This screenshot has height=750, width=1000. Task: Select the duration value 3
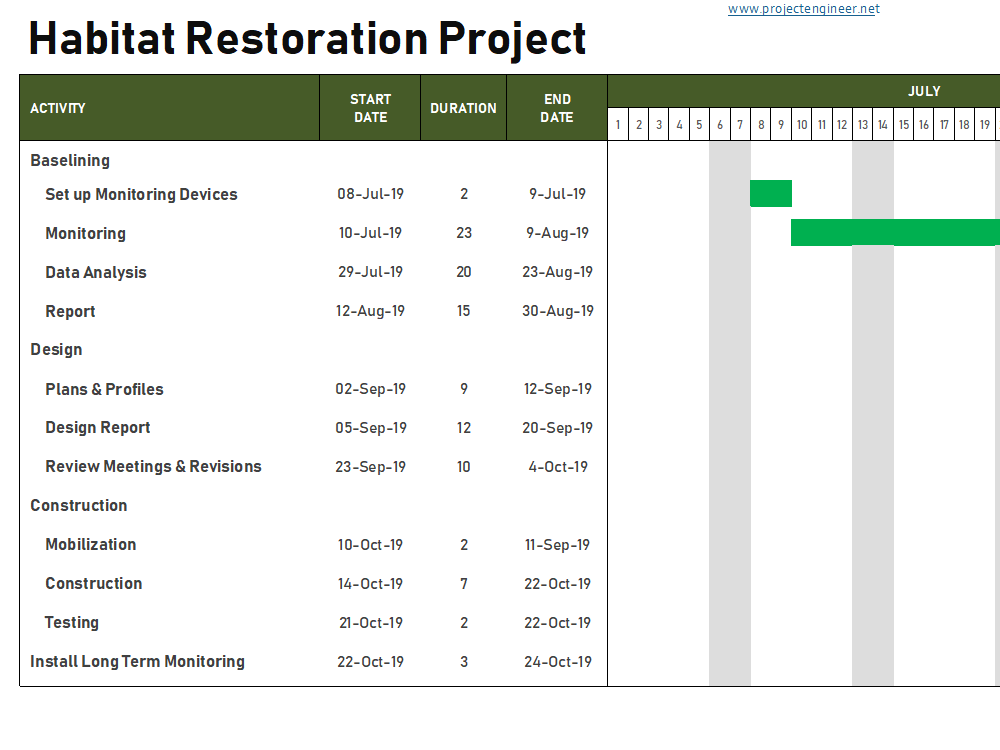[464, 662]
